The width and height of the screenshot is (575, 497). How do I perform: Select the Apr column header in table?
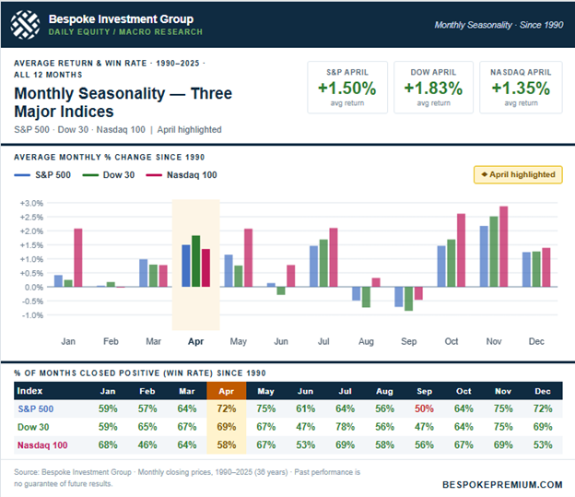click(226, 391)
